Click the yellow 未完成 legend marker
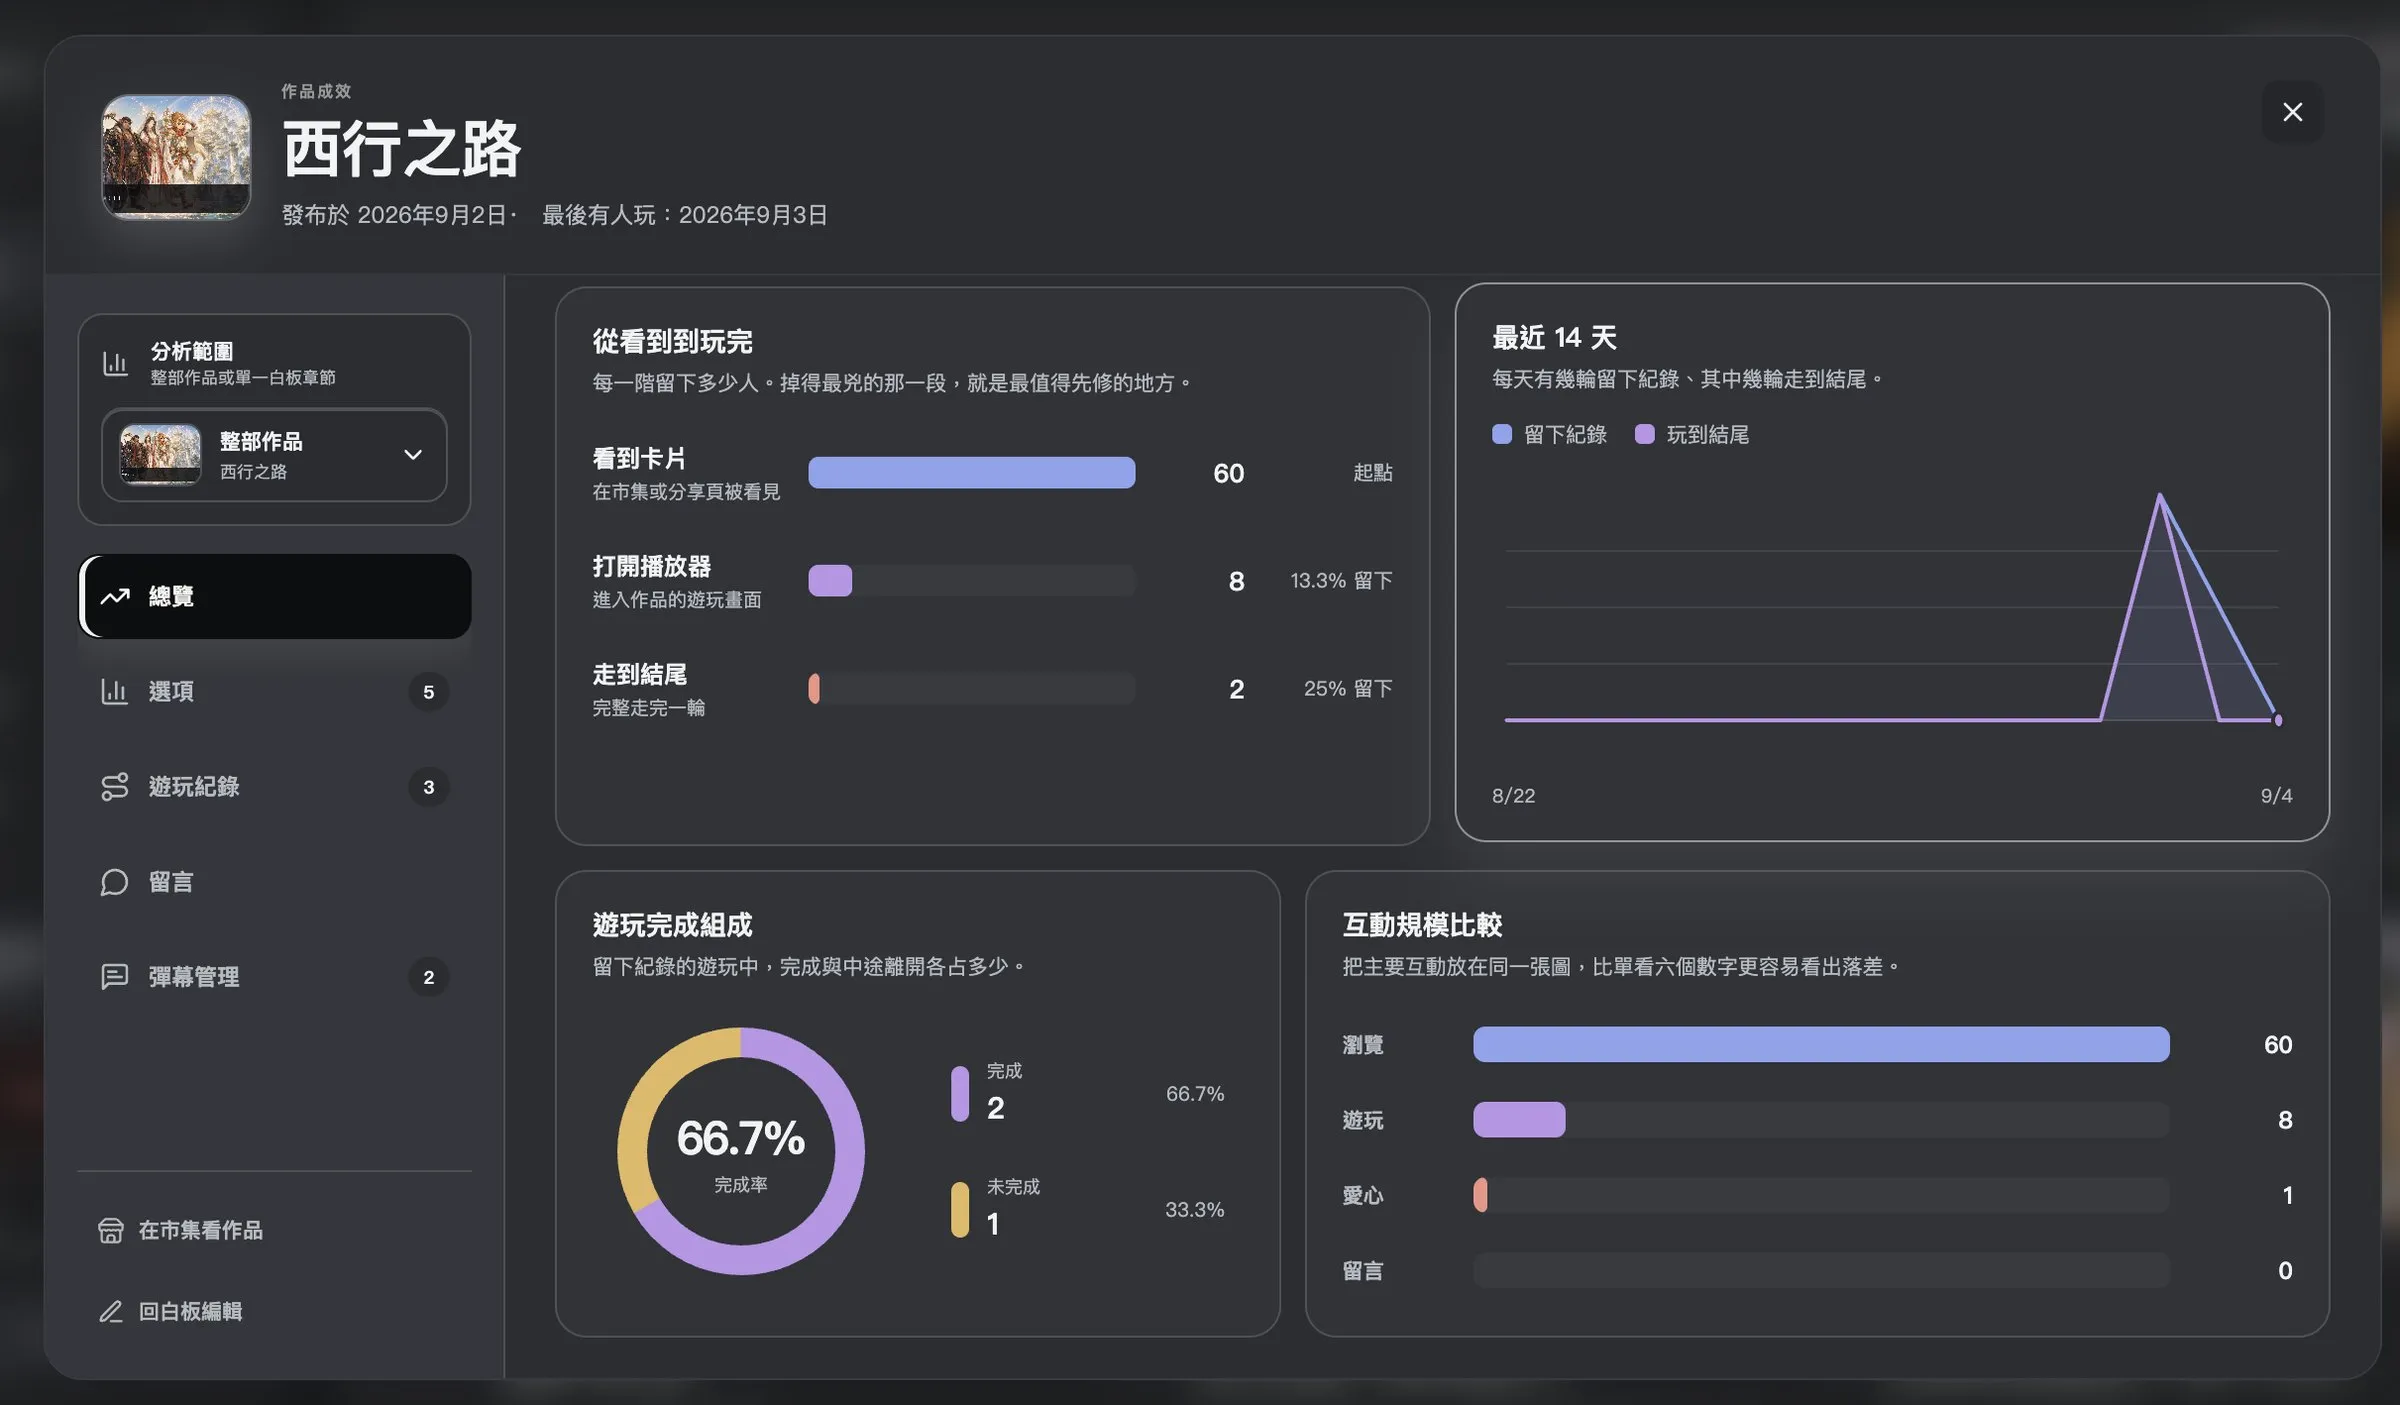The image size is (2400, 1405). [960, 1210]
